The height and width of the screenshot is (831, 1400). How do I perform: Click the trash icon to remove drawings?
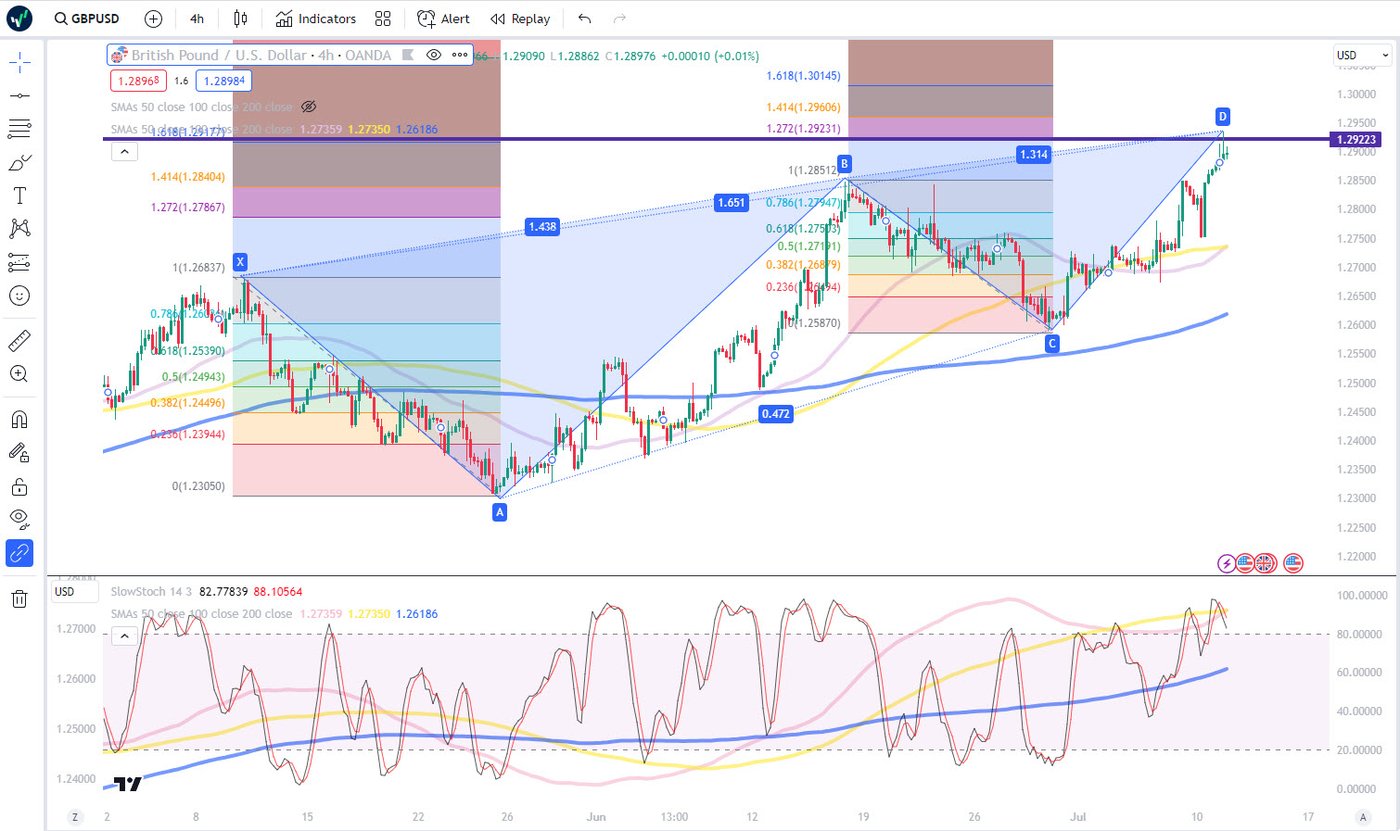coord(19,598)
